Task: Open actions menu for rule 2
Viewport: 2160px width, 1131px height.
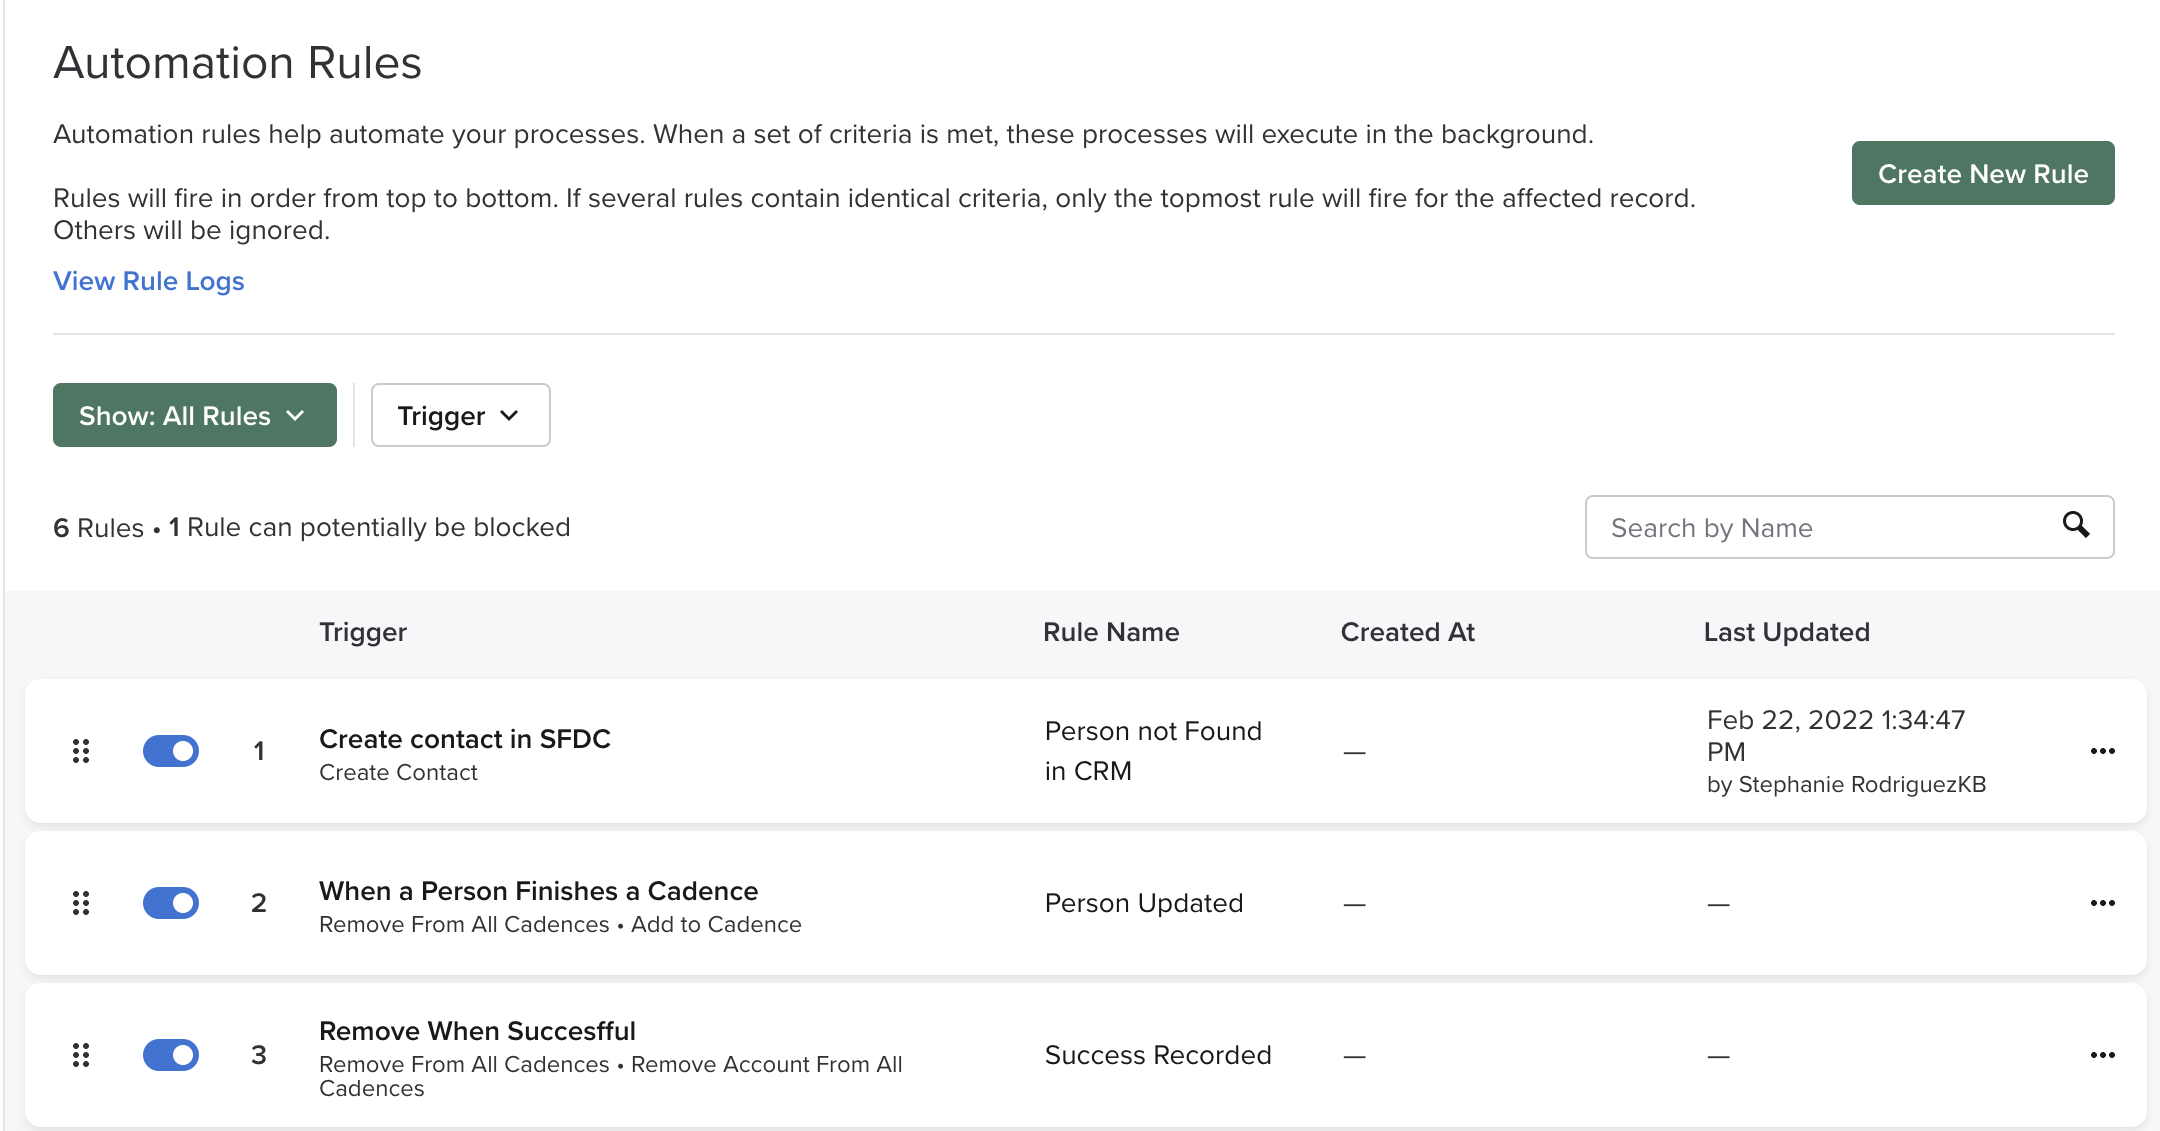Action: [x=2103, y=903]
